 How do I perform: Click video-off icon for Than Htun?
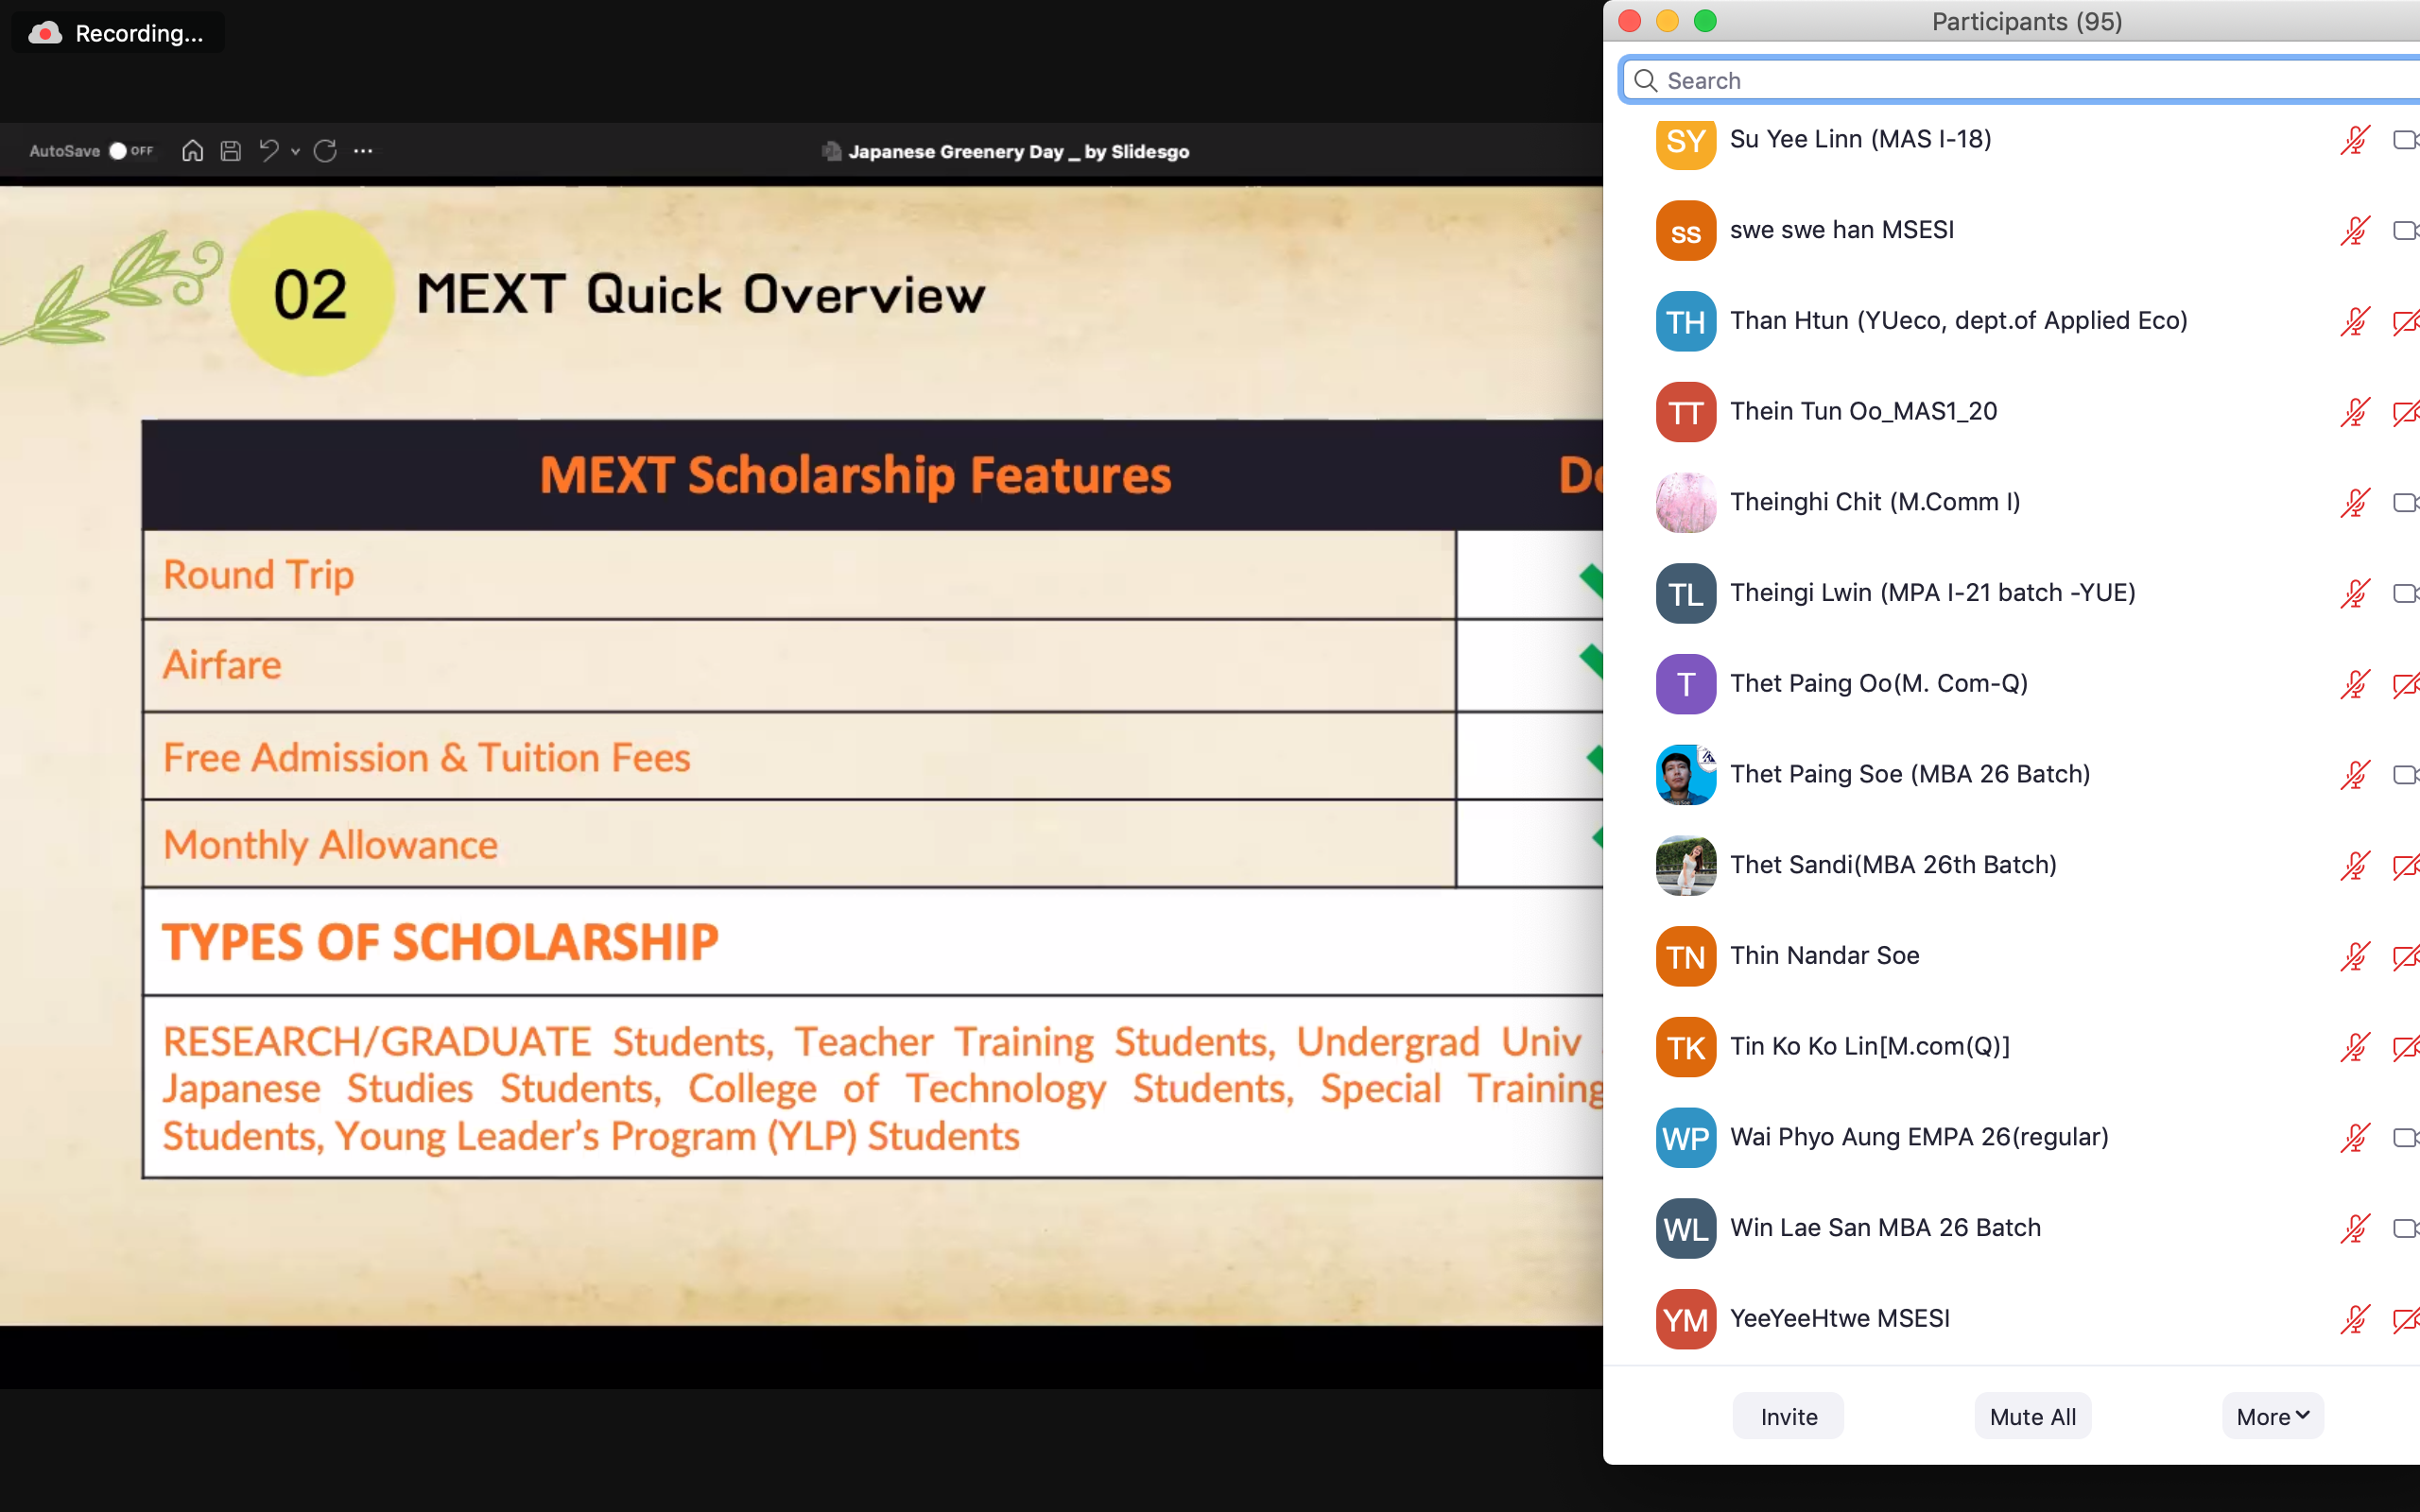(x=2405, y=321)
